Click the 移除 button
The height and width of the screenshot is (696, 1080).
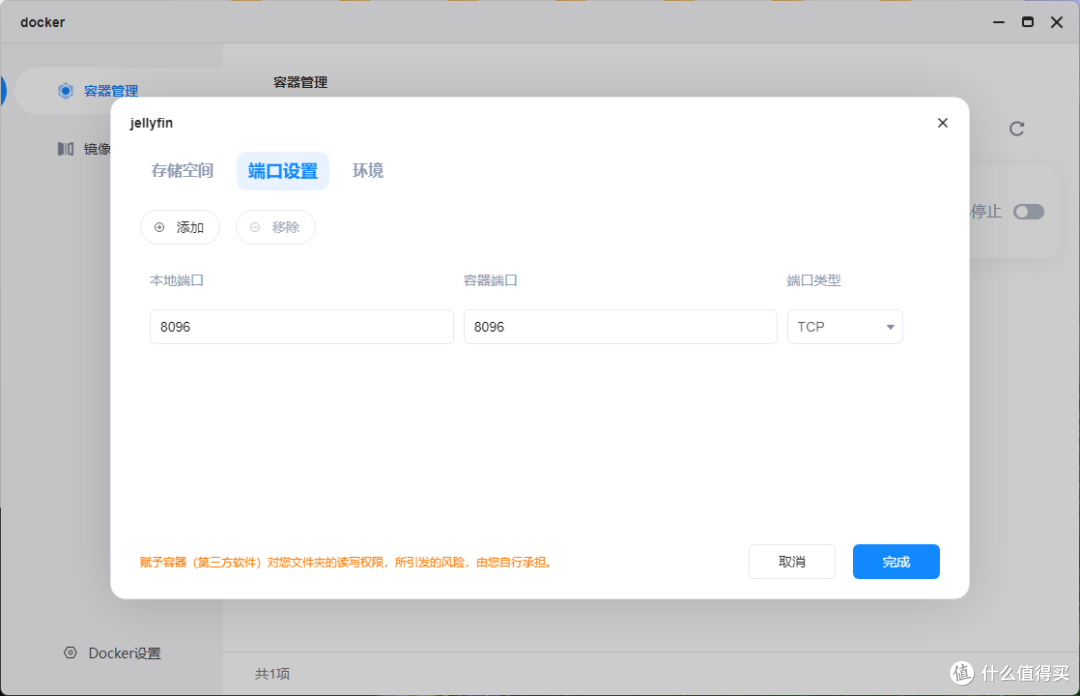click(276, 227)
